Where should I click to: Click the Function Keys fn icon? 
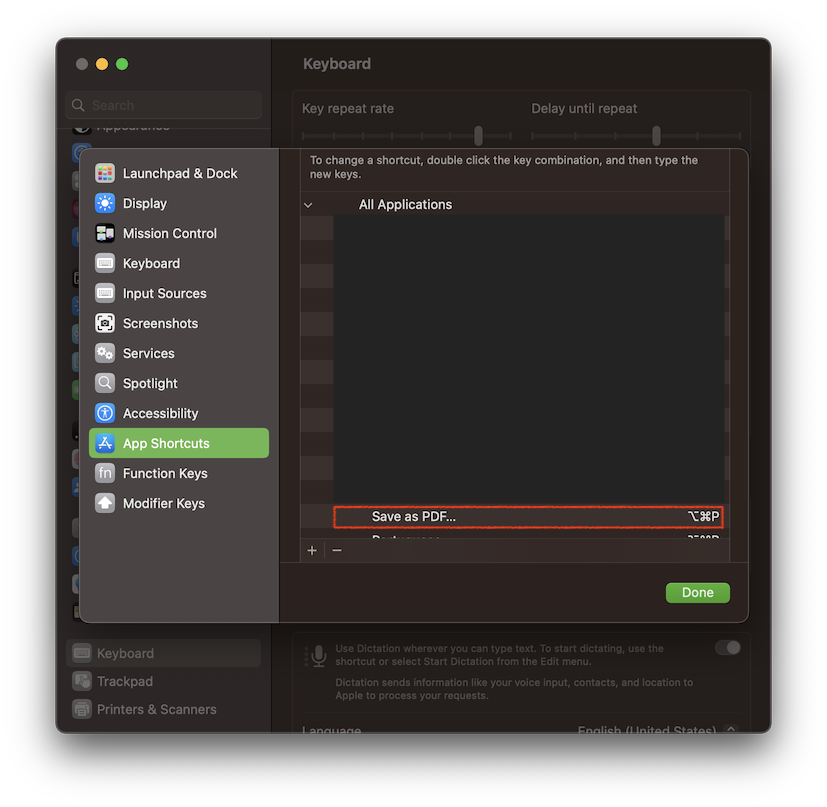pyautogui.click(x=105, y=474)
